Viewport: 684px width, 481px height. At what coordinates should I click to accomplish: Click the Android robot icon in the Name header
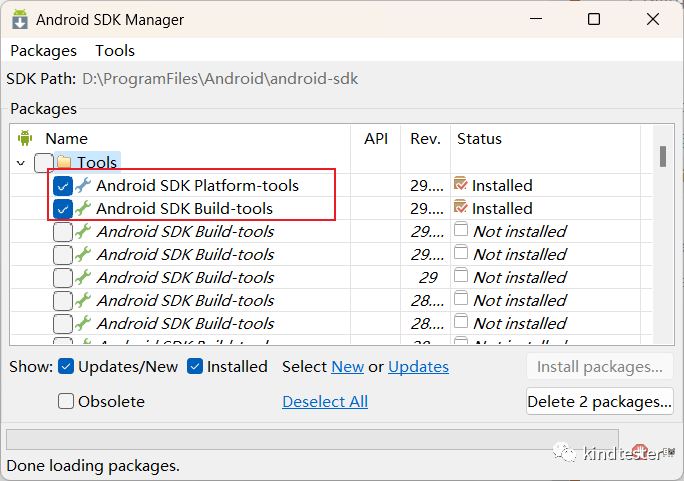[26, 139]
